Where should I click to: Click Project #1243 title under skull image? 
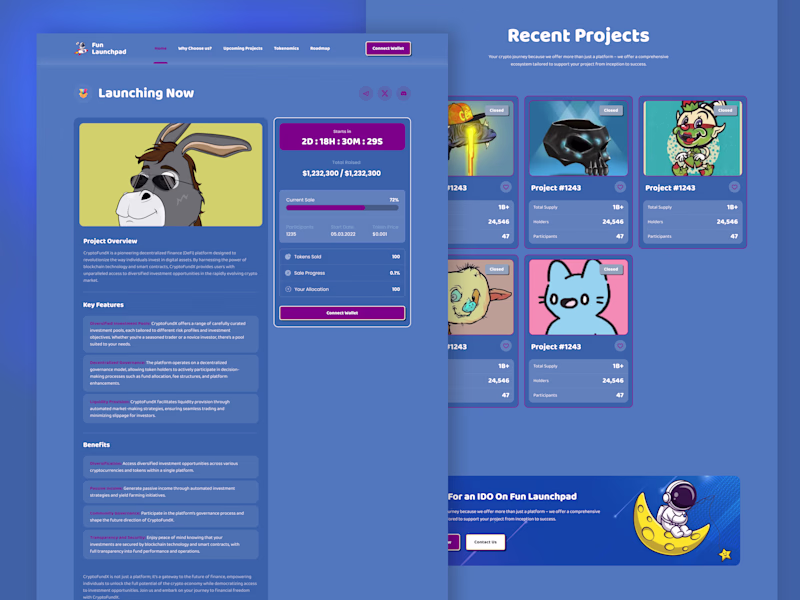[556, 188]
